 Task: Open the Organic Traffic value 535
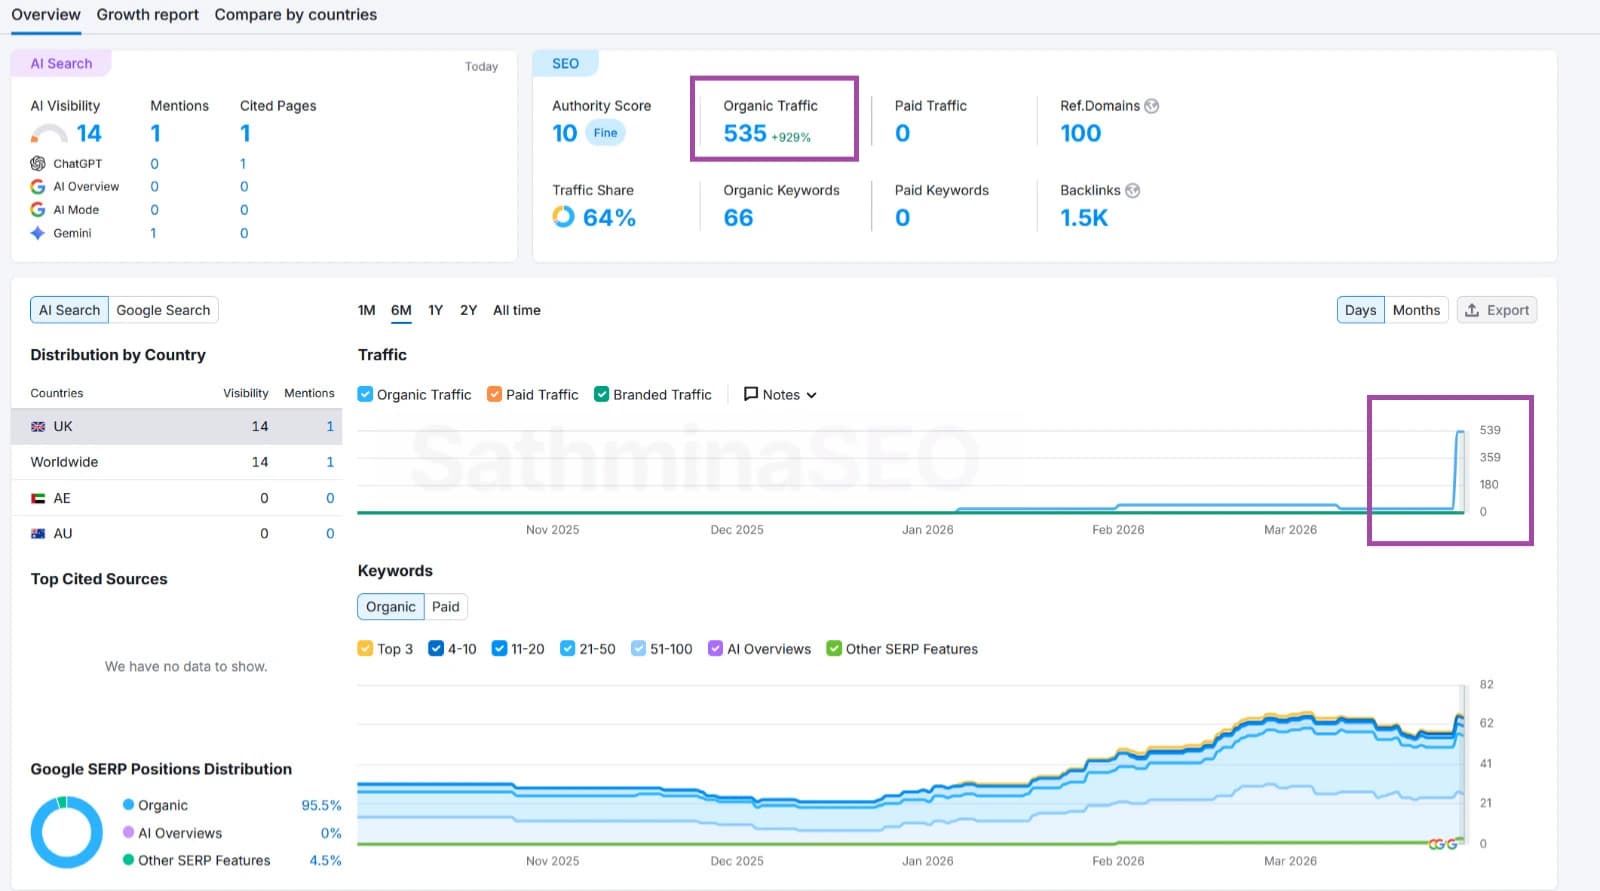click(745, 134)
